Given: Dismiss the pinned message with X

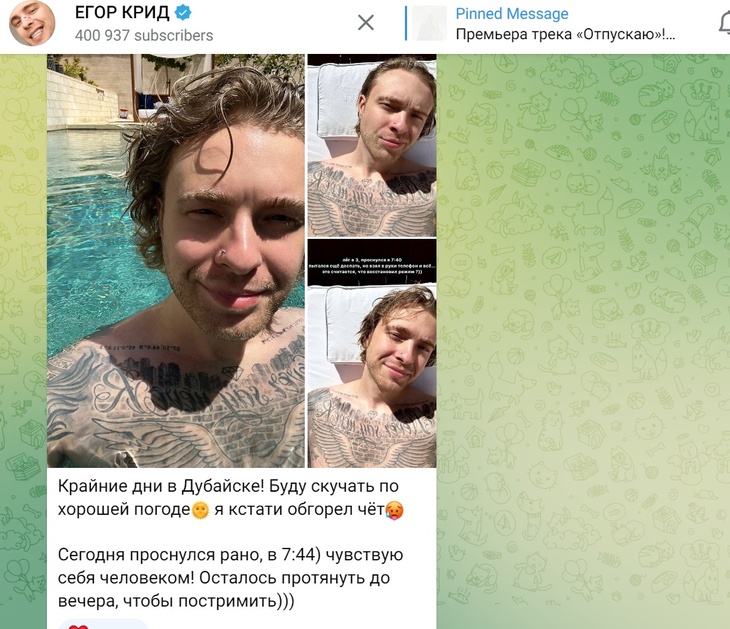Looking at the screenshot, I should [x=366, y=22].
